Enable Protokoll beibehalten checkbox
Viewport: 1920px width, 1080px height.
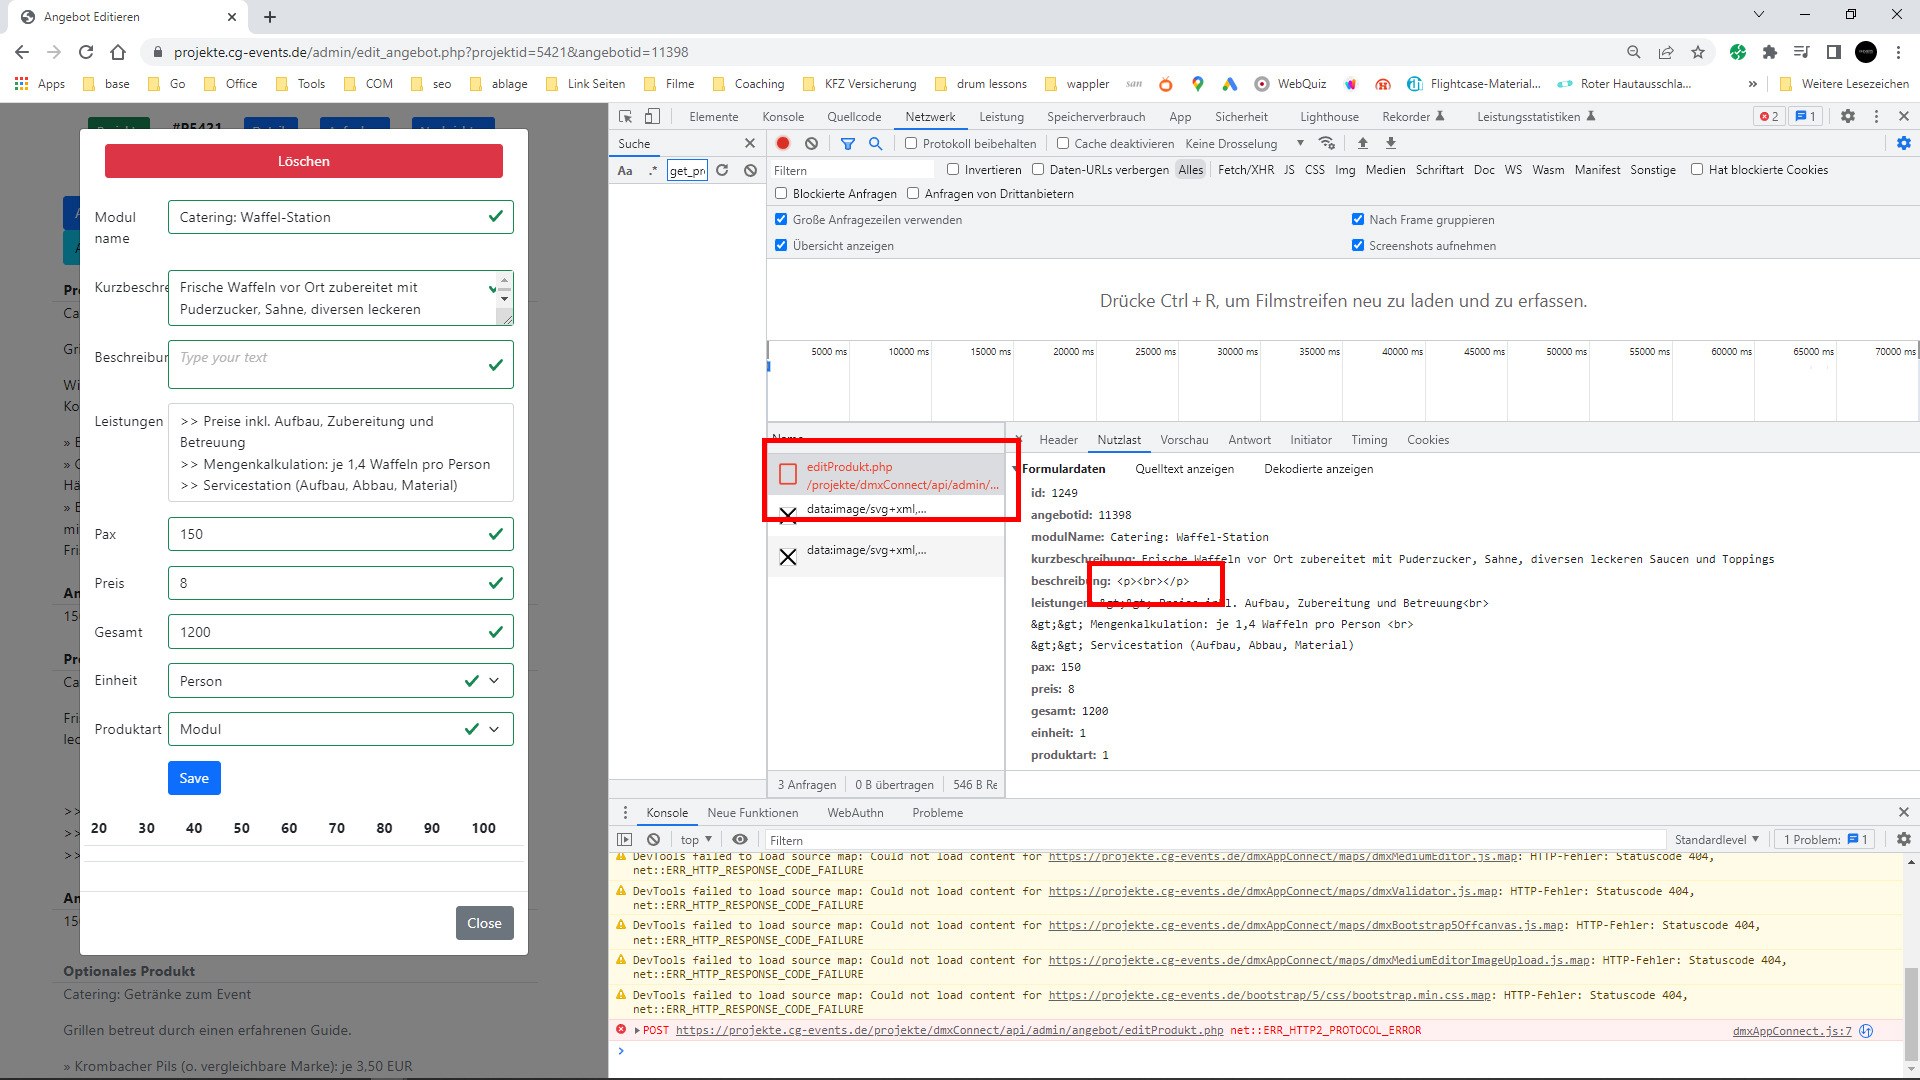click(911, 144)
